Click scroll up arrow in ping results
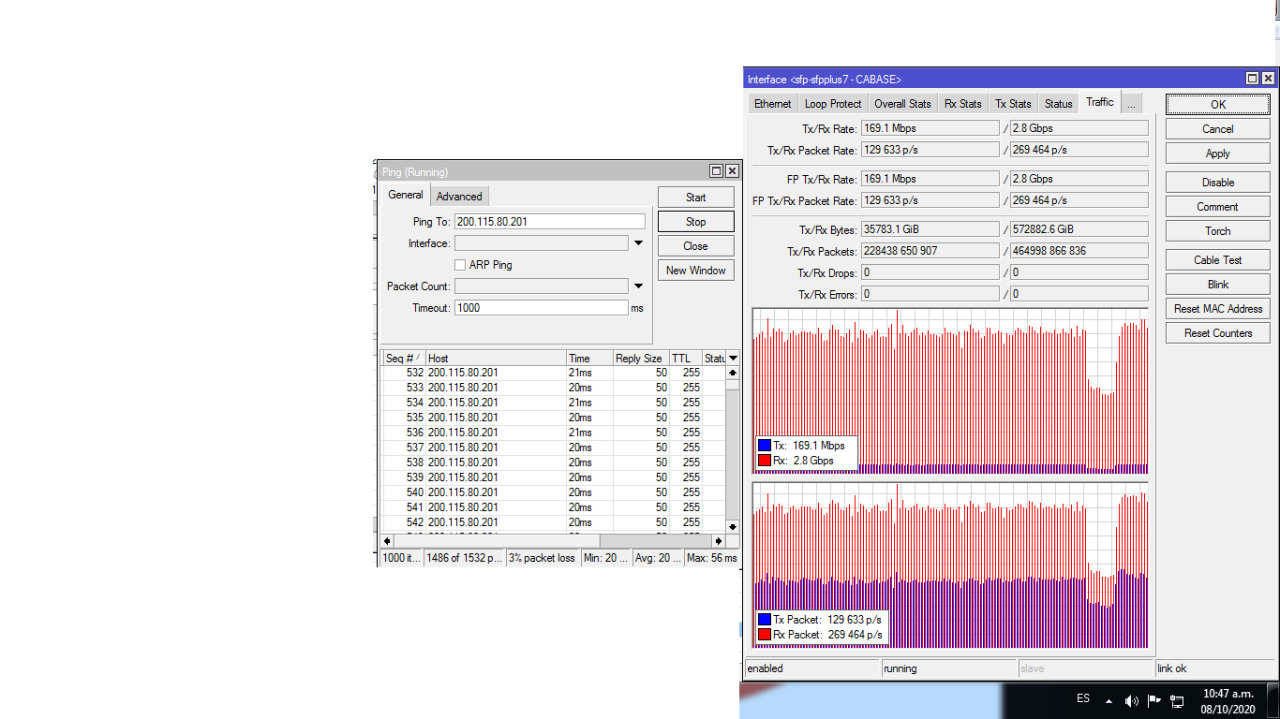1280x719 pixels. (732, 373)
